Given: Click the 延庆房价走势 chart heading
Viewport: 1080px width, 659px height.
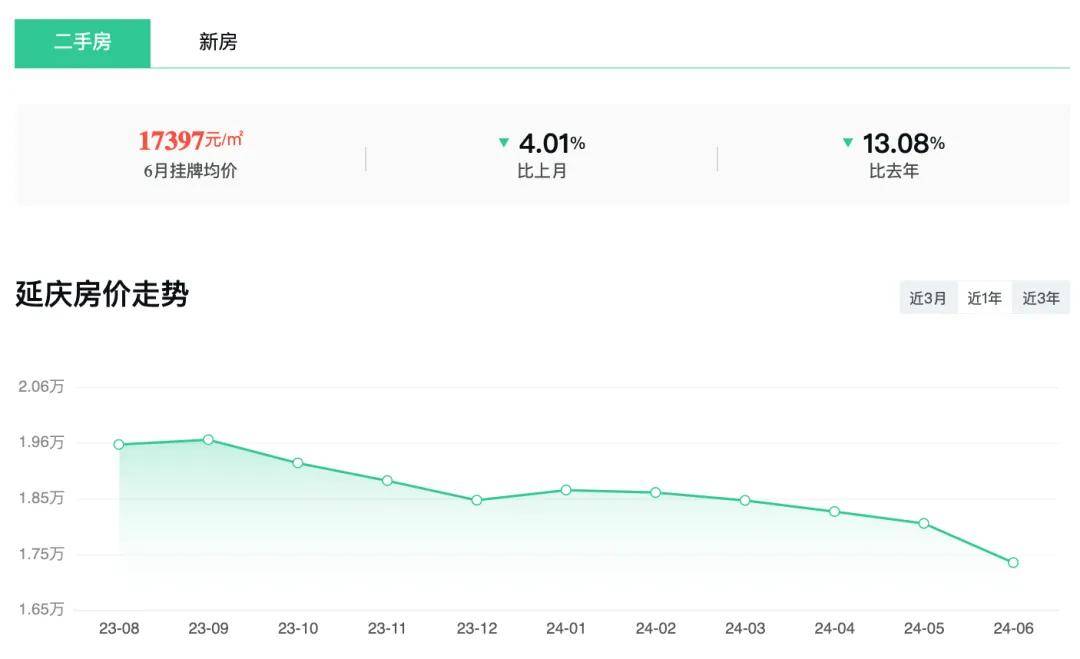Looking at the screenshot, I should click(102, 294).
